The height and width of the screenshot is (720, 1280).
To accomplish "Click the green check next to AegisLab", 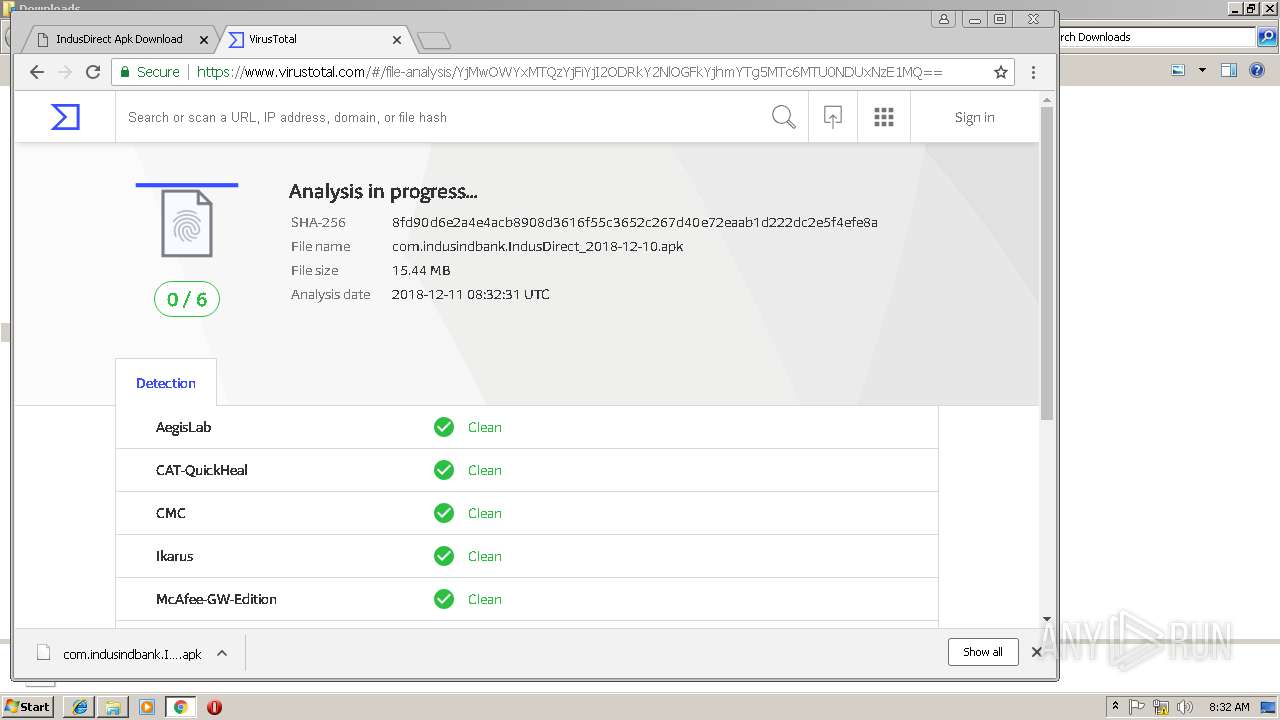I will point(444,427).
